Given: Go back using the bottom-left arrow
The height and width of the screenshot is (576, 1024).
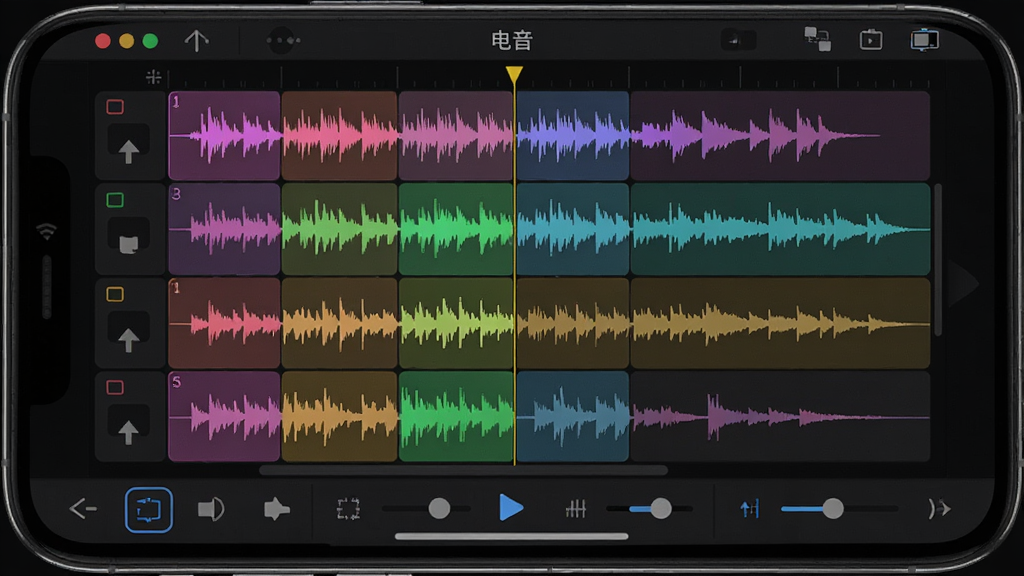Looking at the screenshot, I should click(83, 508).
